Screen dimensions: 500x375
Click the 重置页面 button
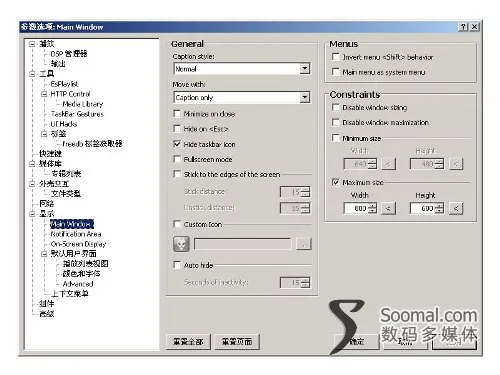(237, 342)
